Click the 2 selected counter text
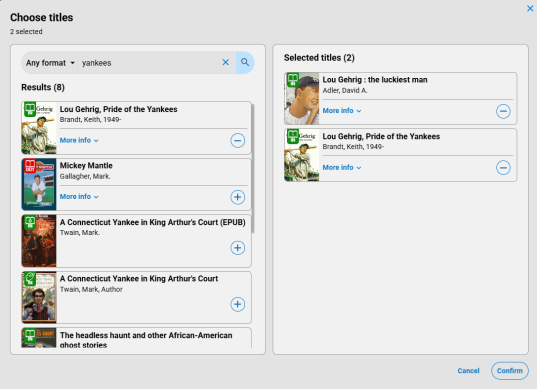 26,32
